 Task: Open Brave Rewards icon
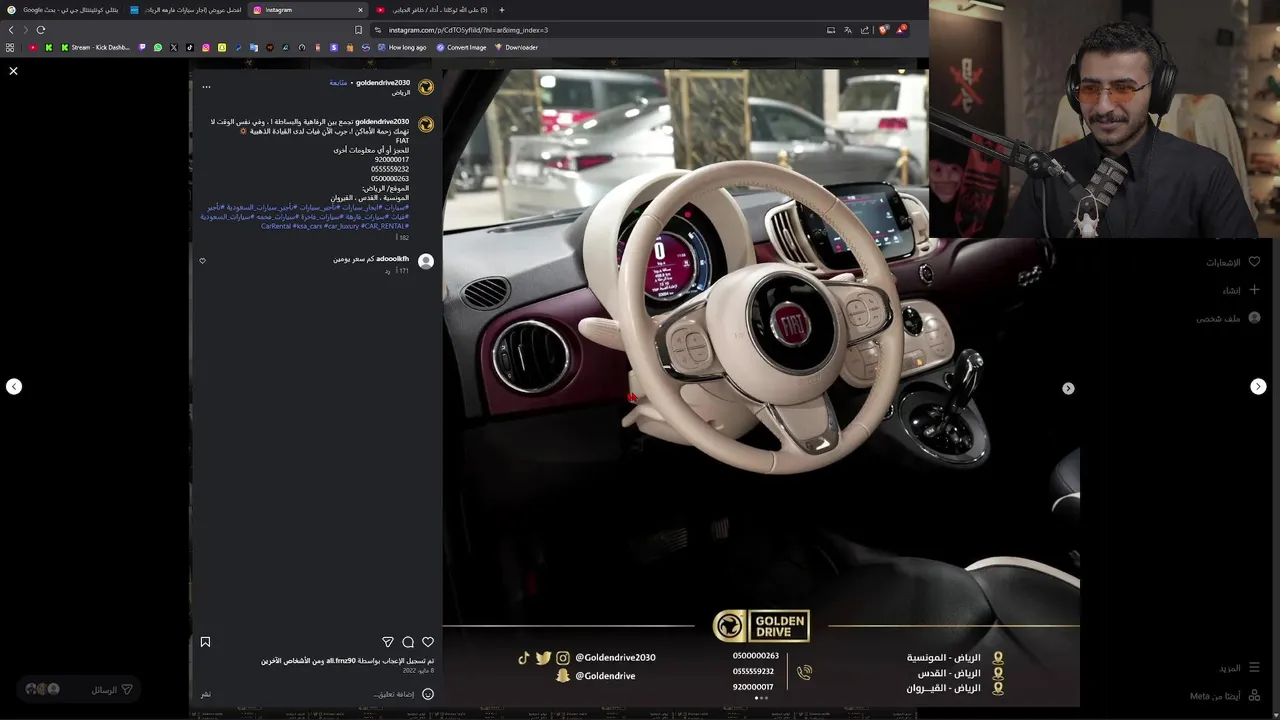point(900,30)
